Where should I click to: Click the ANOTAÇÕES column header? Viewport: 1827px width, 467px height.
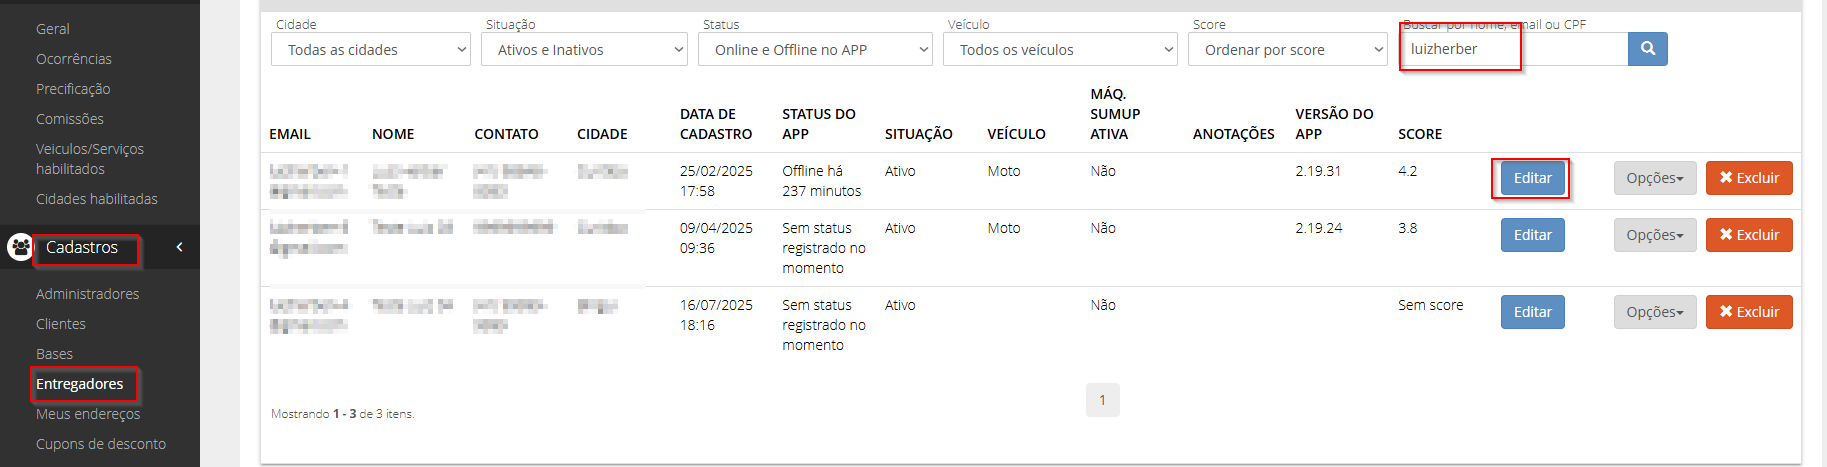pyautogui.click(x=1234, y=134)
